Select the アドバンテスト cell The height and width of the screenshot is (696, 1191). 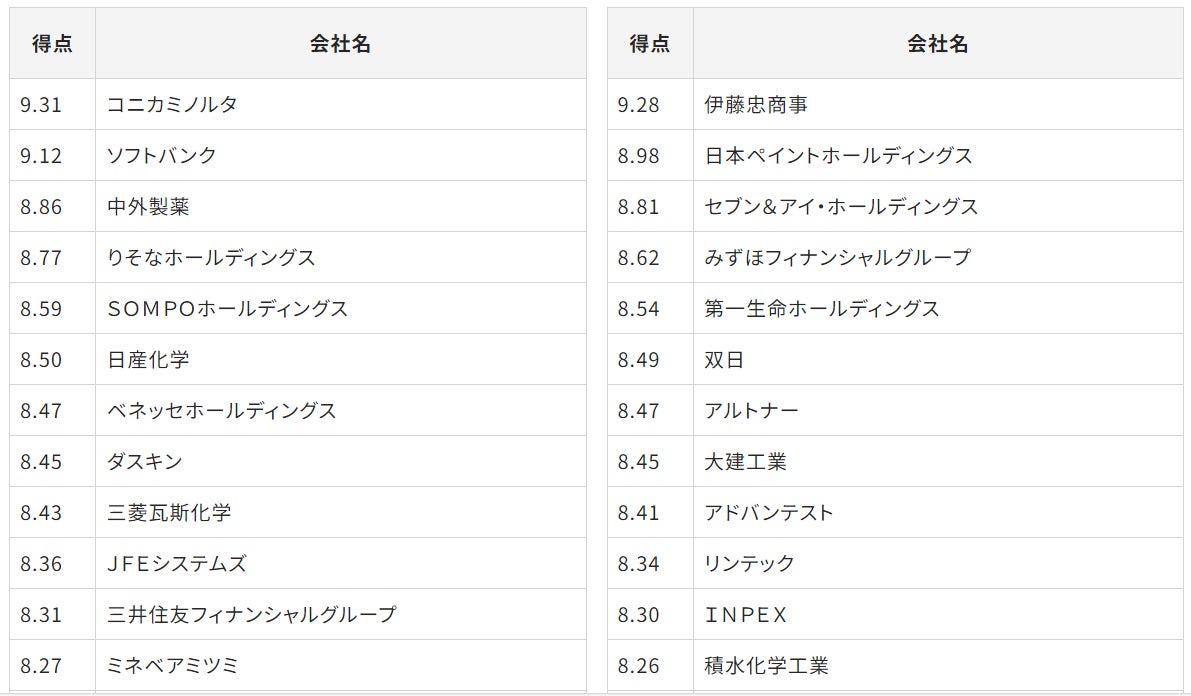pos(768,512)
